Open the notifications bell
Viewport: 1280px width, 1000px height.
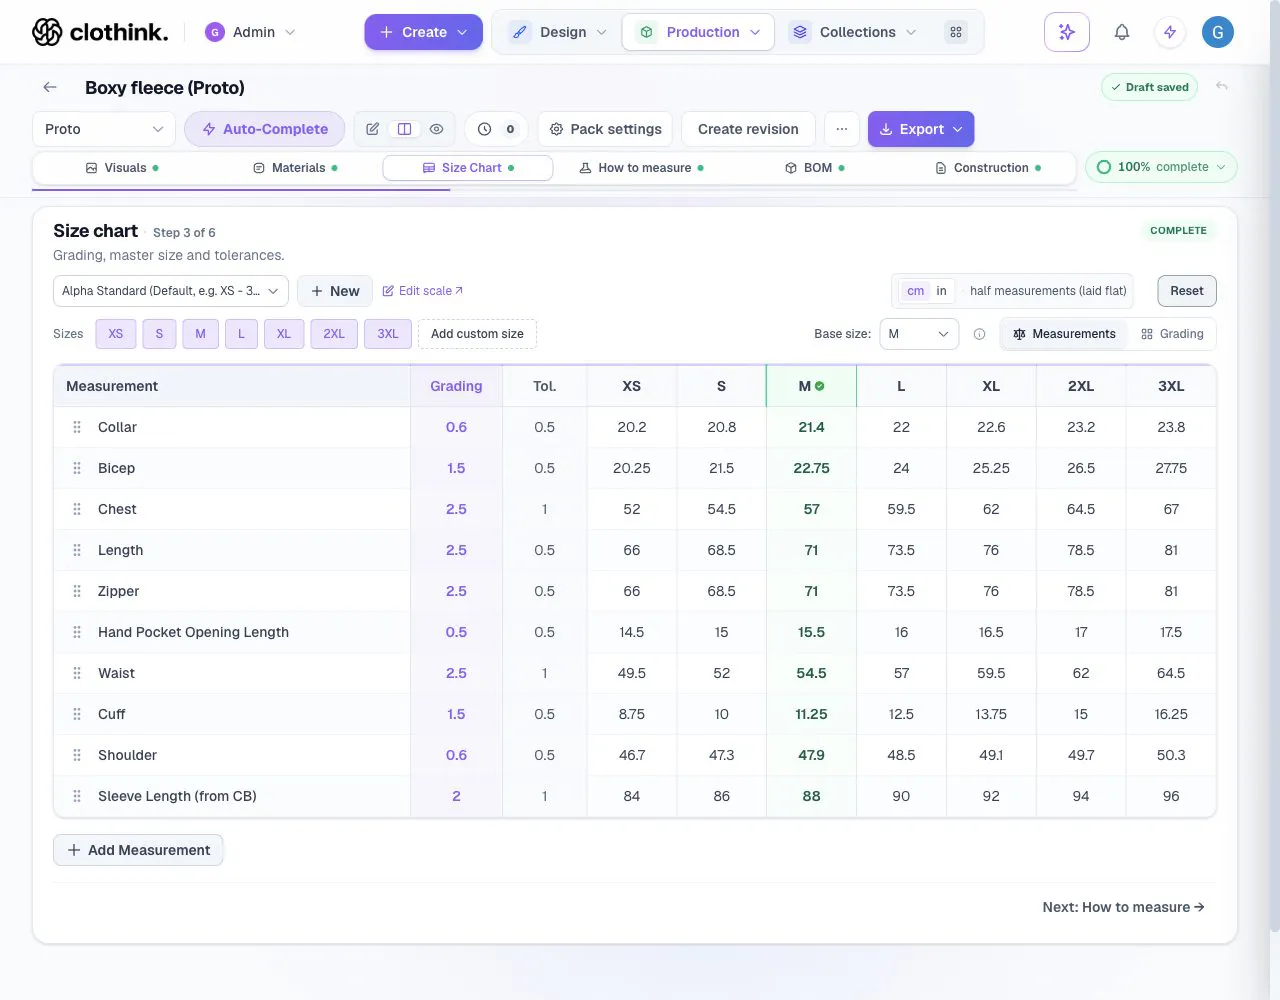(1122, 32)
